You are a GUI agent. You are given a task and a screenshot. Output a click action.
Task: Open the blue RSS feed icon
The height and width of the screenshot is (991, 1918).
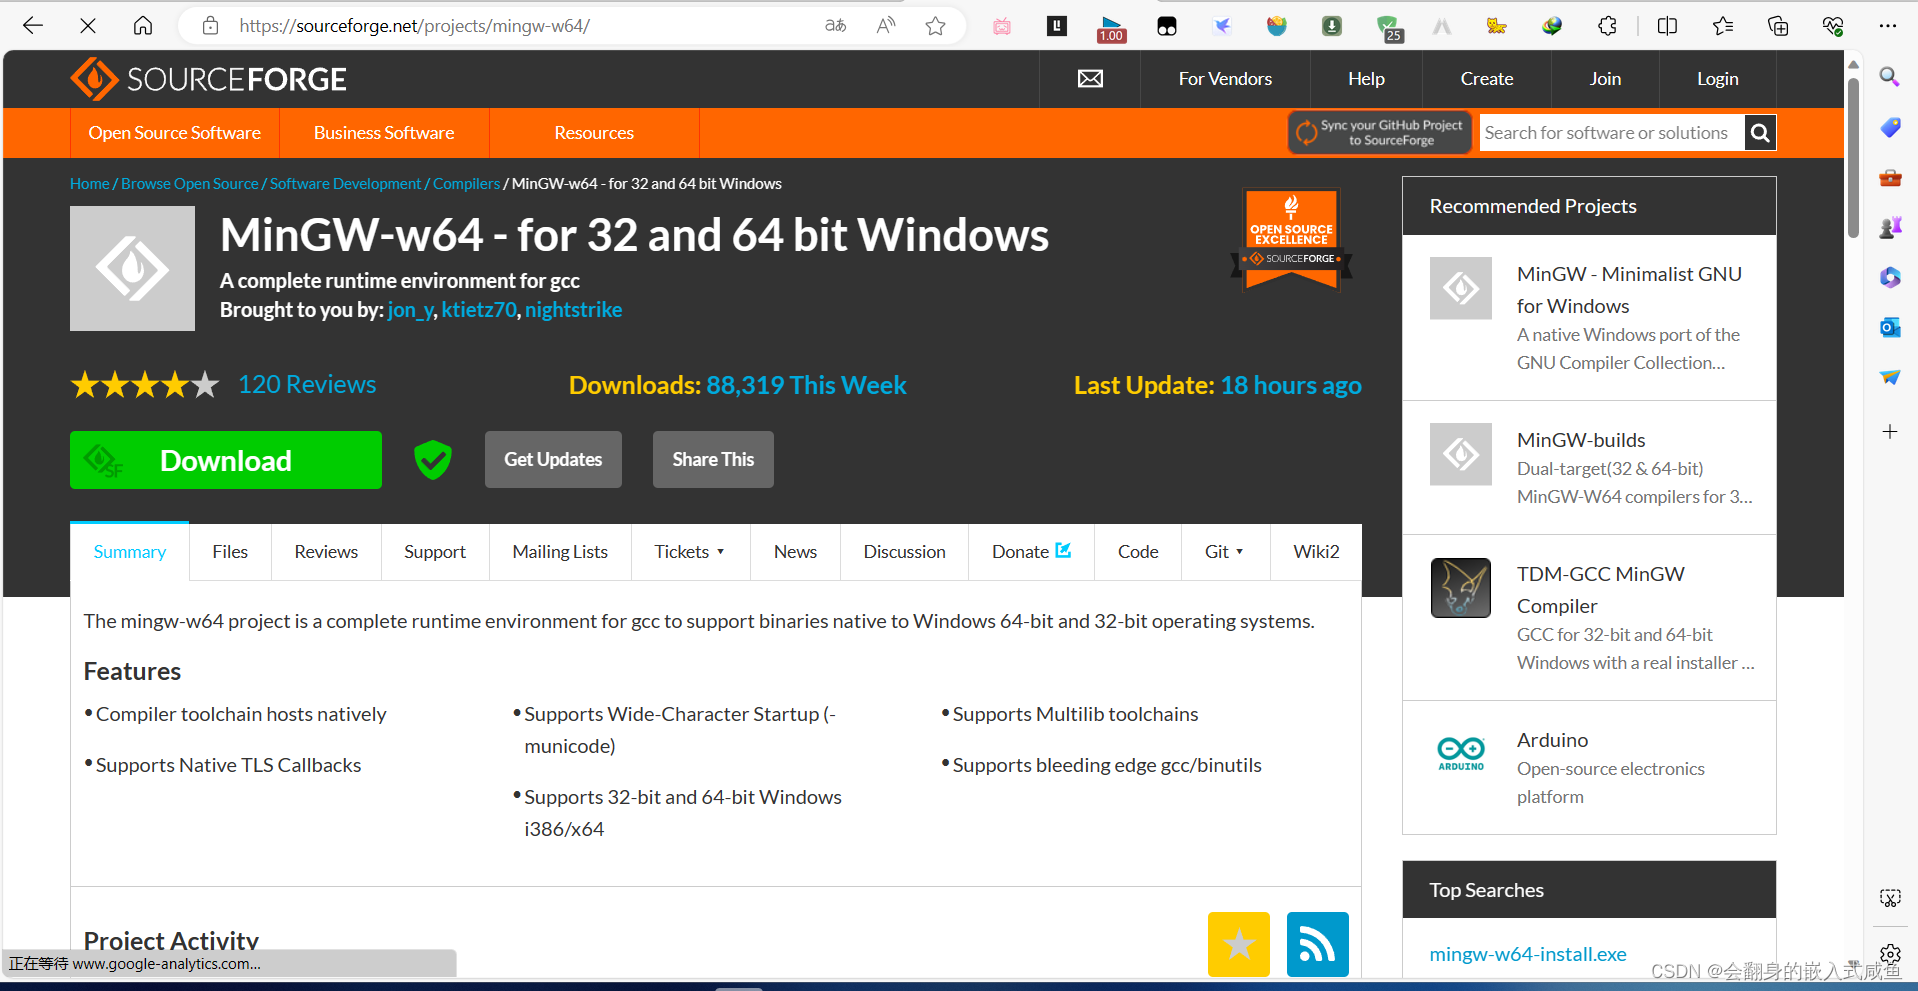pyautogui.click(x=1317, y=944)
